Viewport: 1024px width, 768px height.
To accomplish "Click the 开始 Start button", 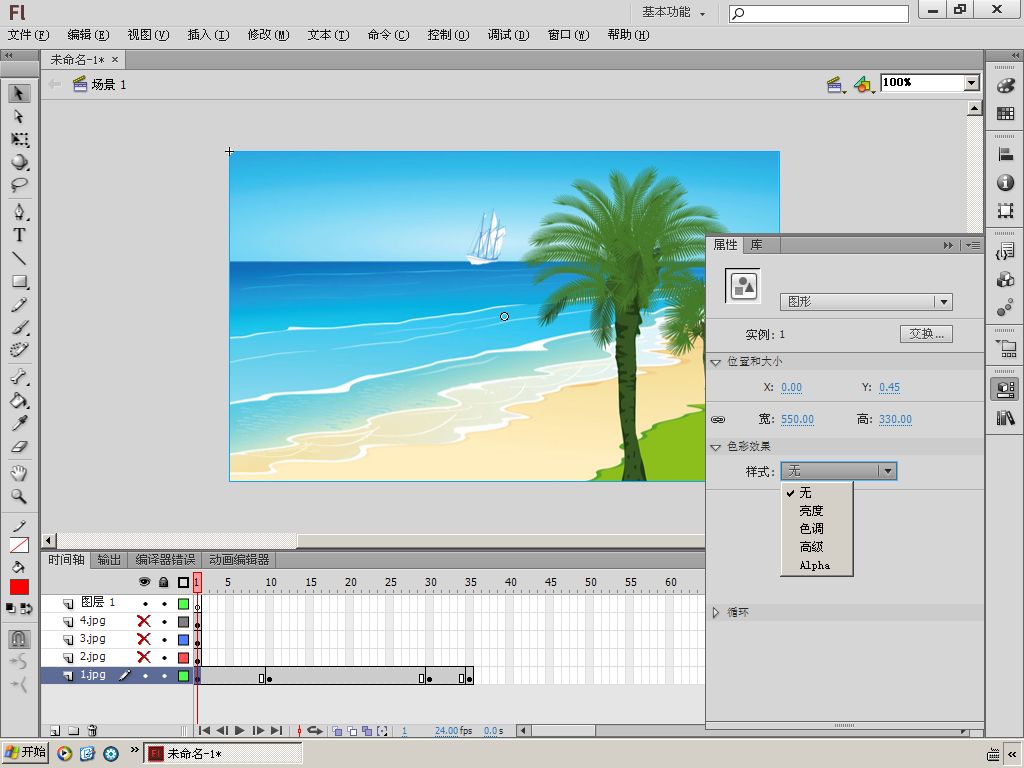I will tap(25, 753).
